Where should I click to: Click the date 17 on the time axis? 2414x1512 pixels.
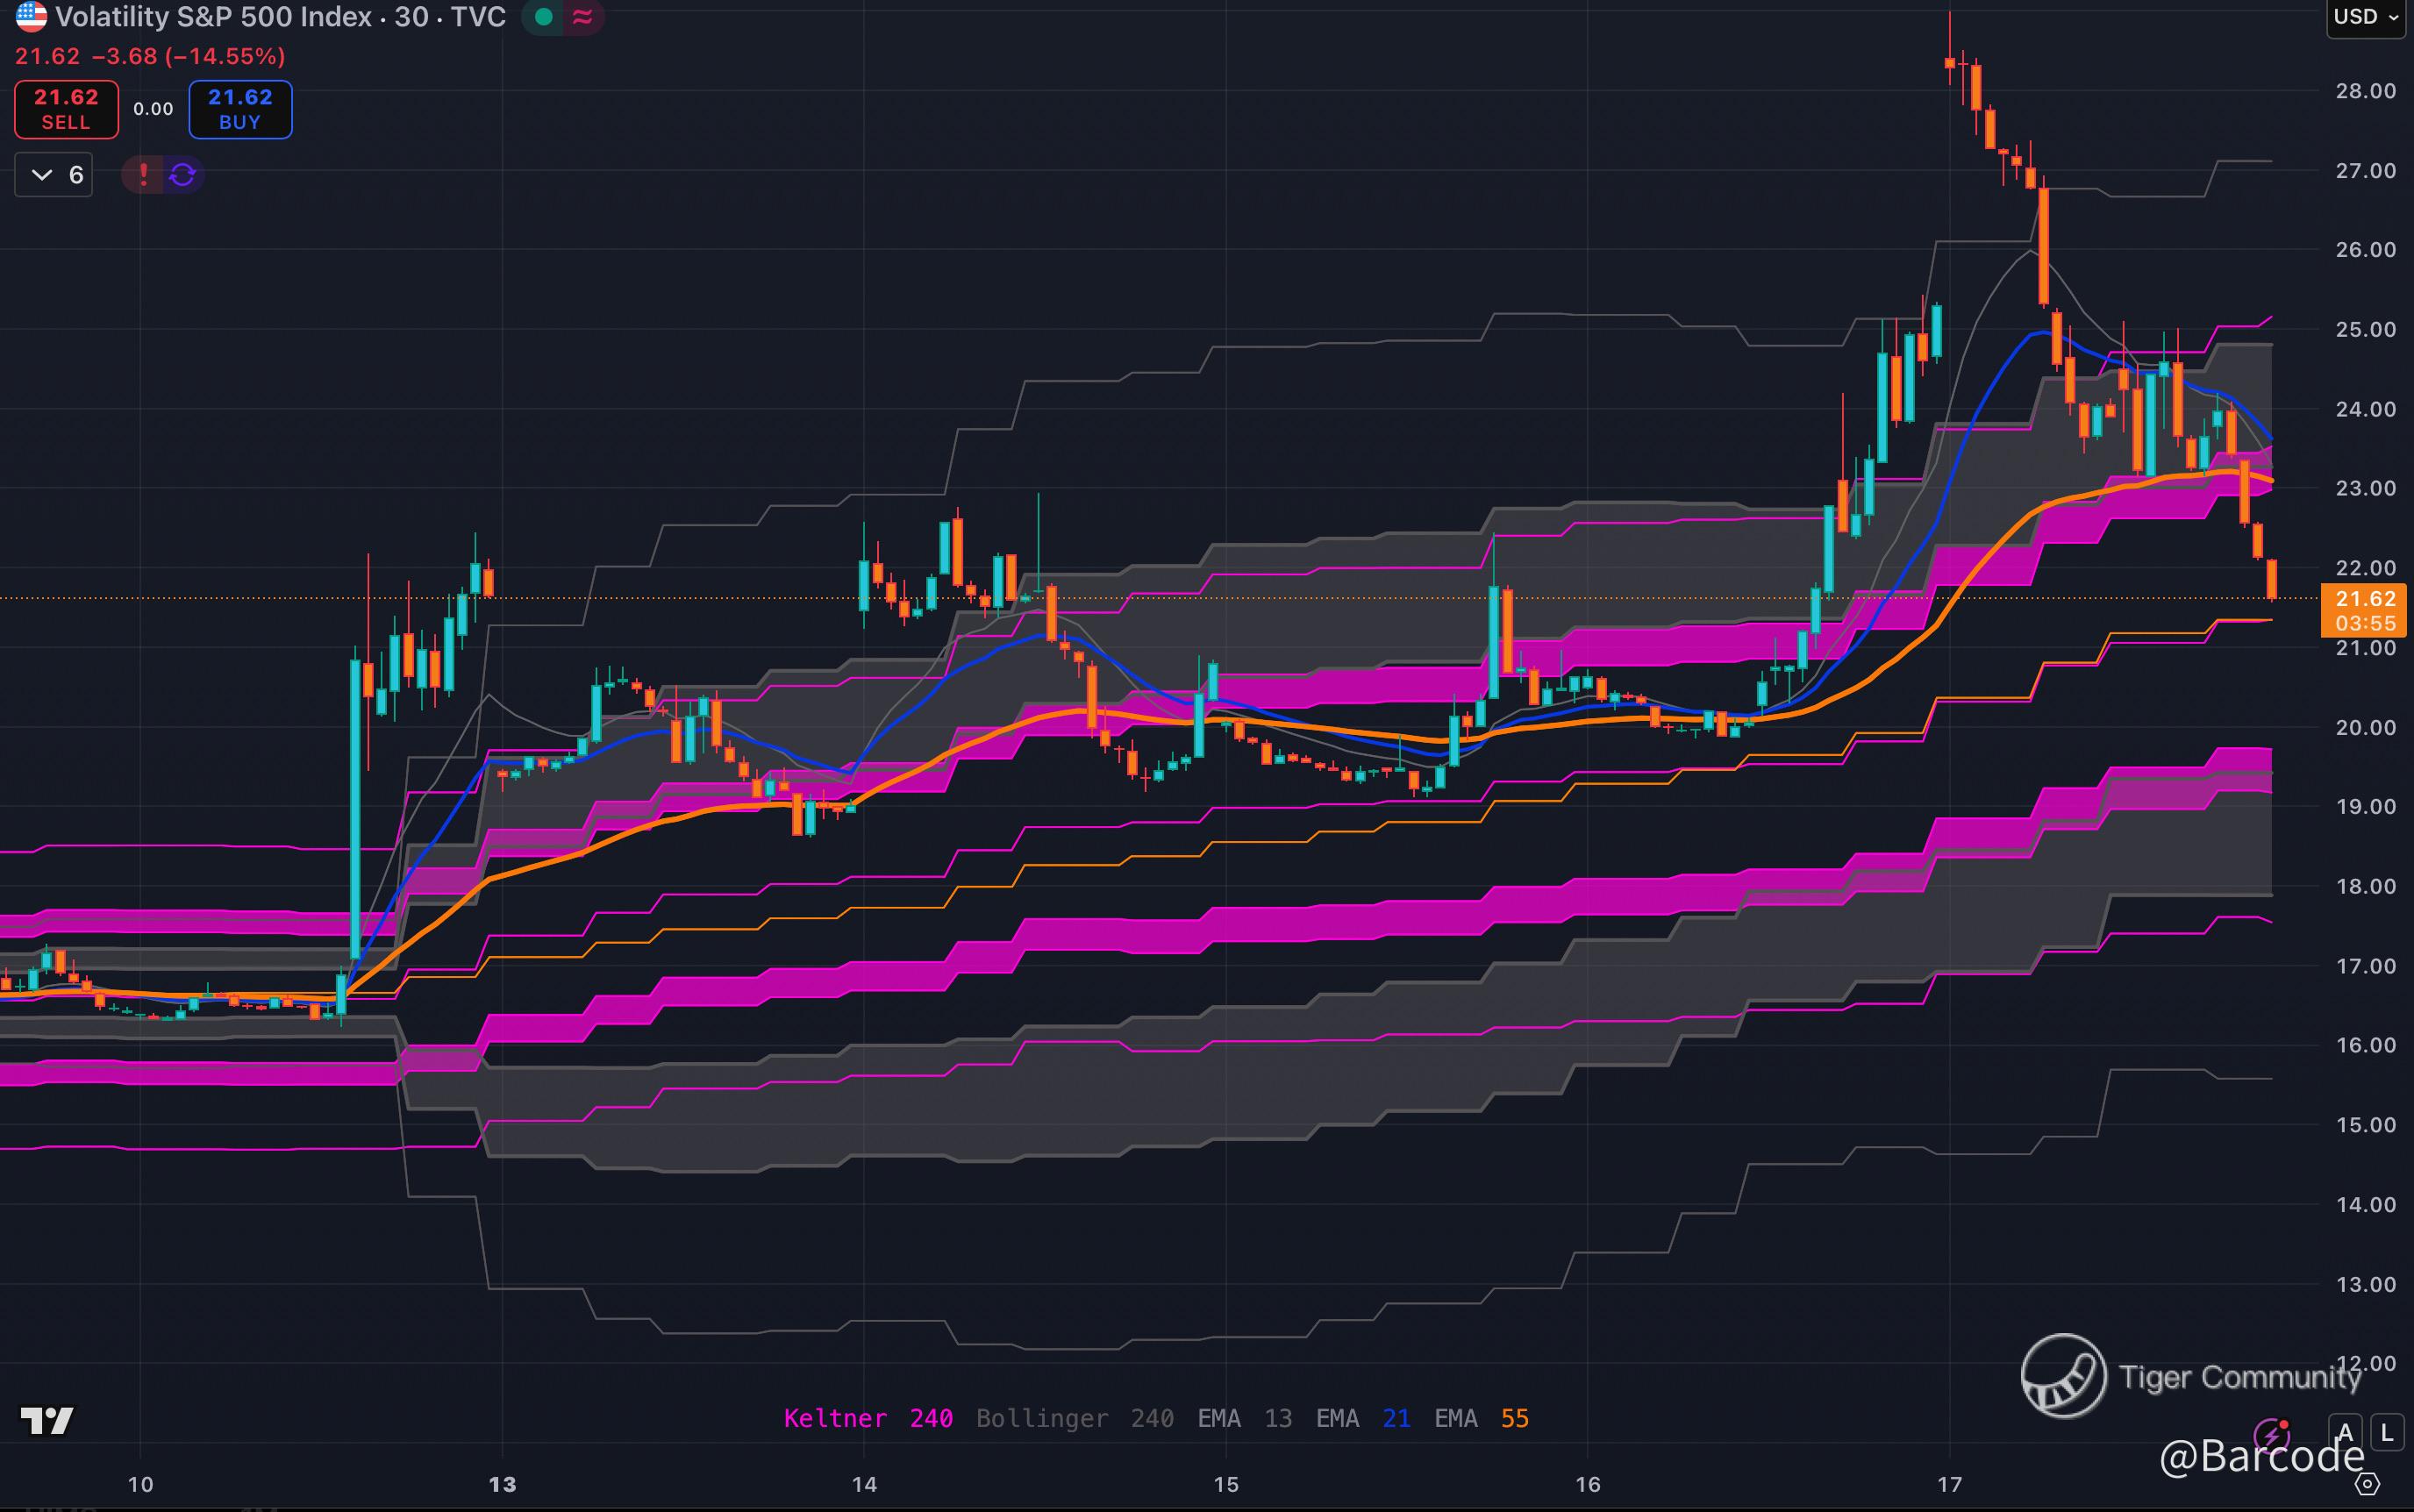tap(1949, 1484)
